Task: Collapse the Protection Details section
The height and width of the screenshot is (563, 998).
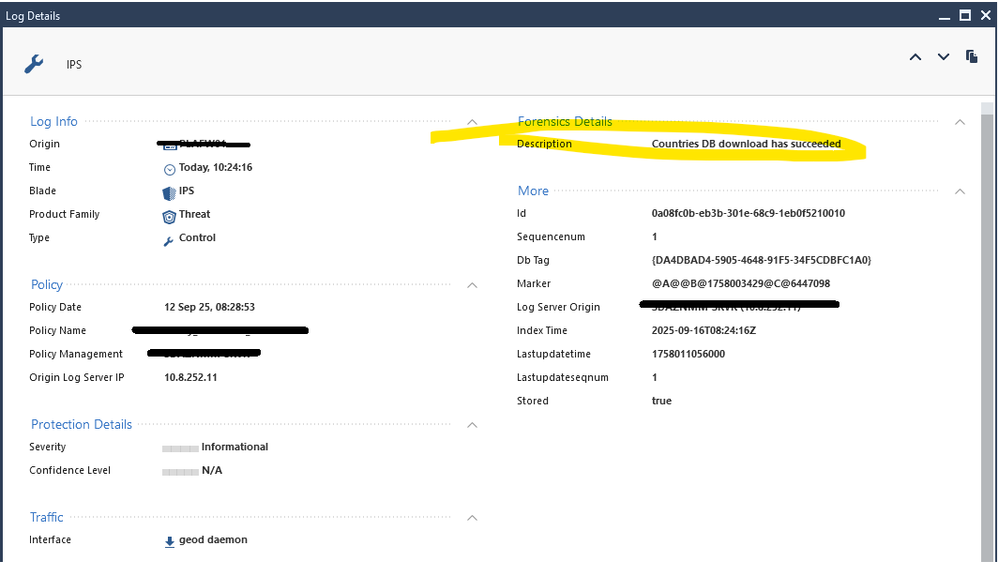Action: pos(473,425)
